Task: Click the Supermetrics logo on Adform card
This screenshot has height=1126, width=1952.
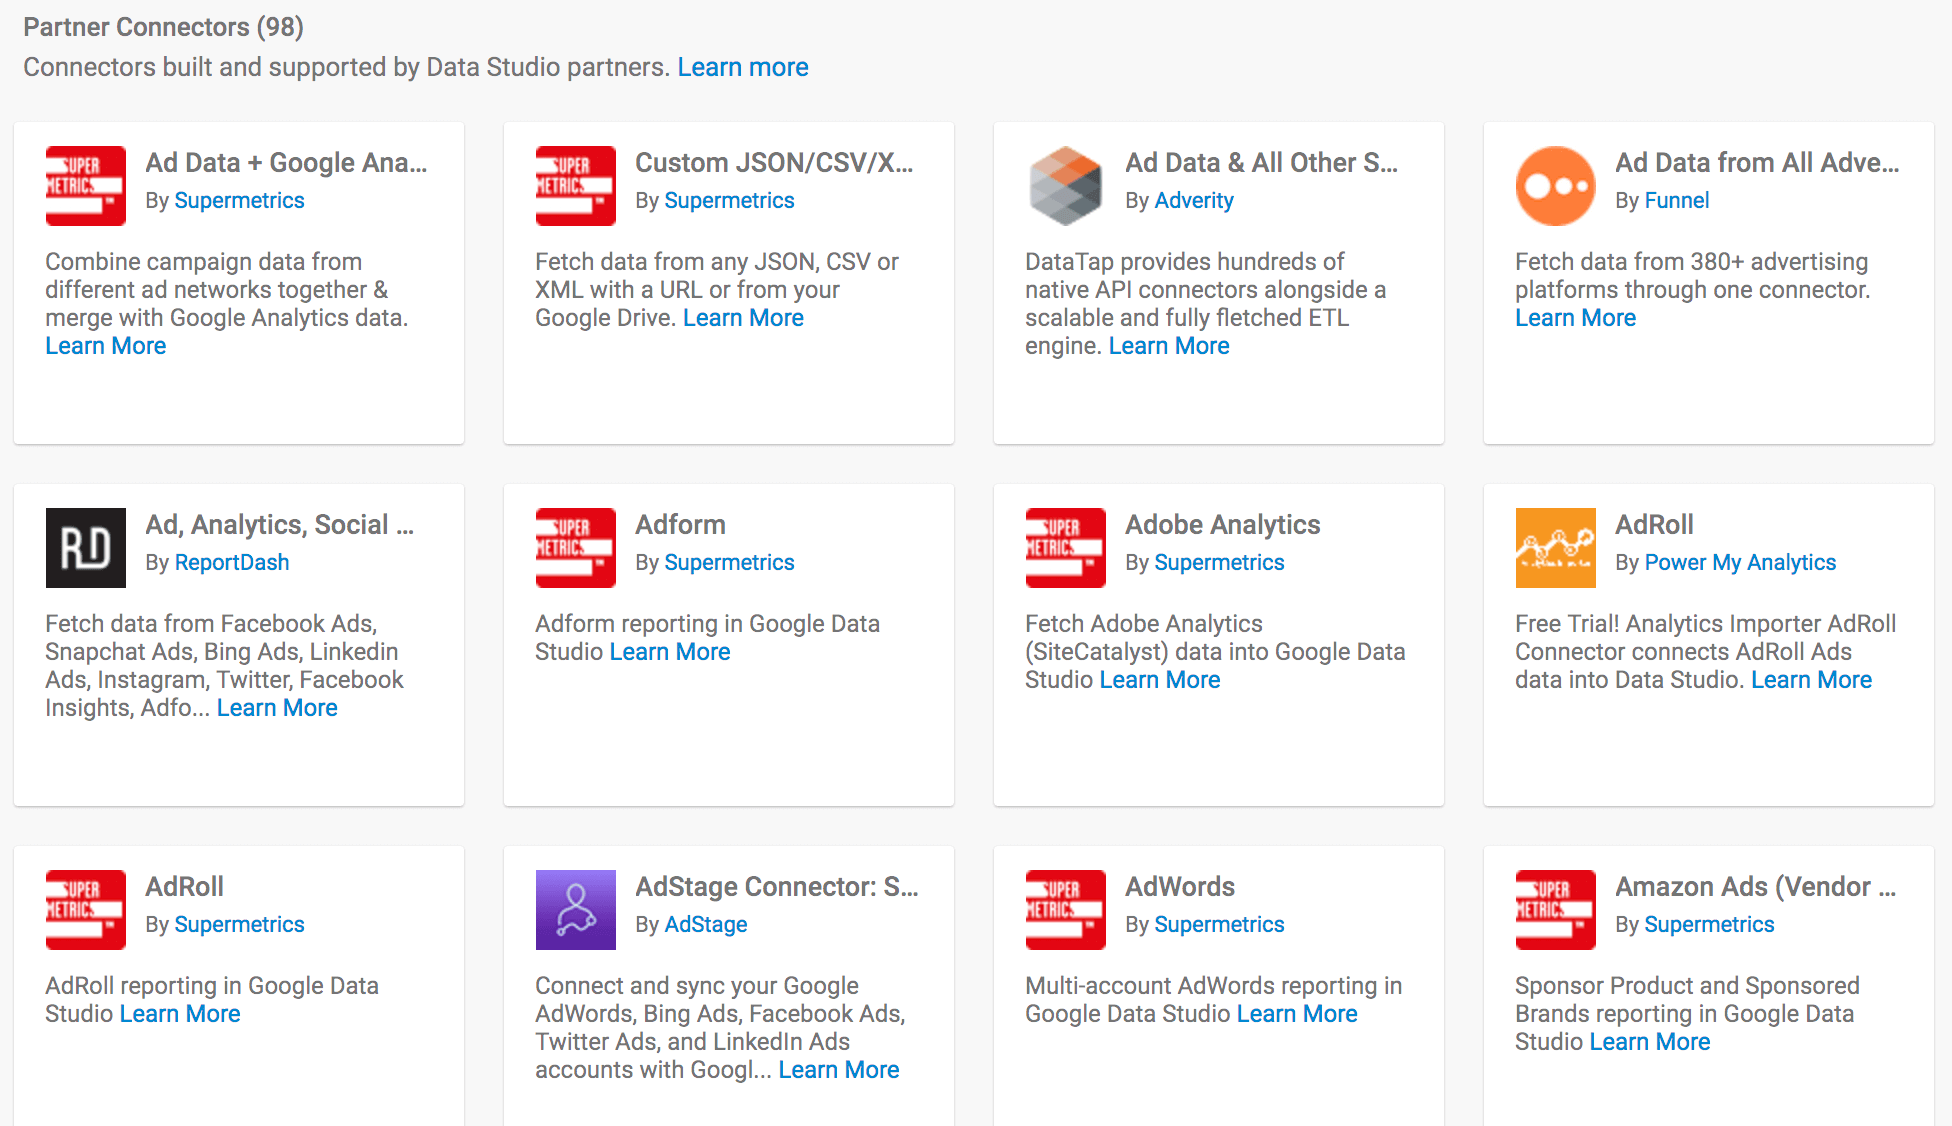Action: pos(576,548)
